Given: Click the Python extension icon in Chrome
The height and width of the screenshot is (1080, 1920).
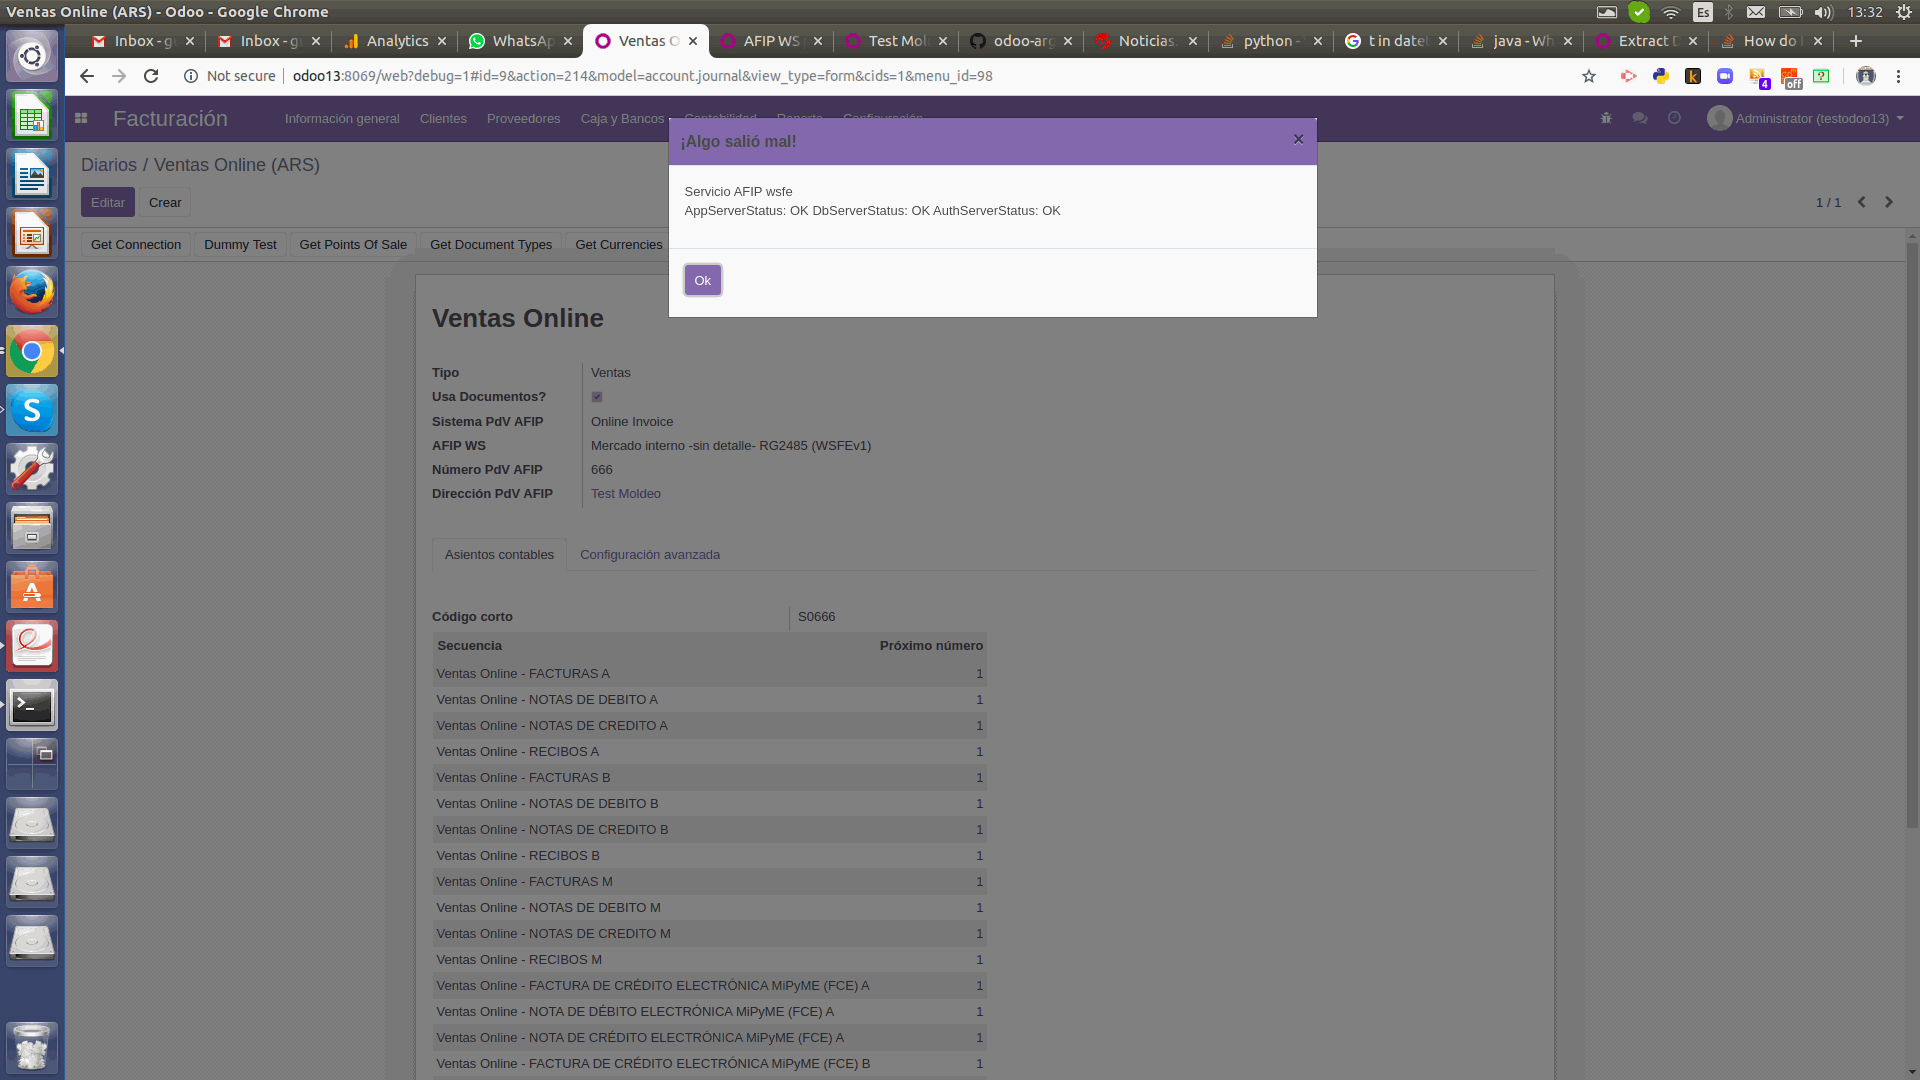Looking at the screenshot, I should pos(1661,76).
